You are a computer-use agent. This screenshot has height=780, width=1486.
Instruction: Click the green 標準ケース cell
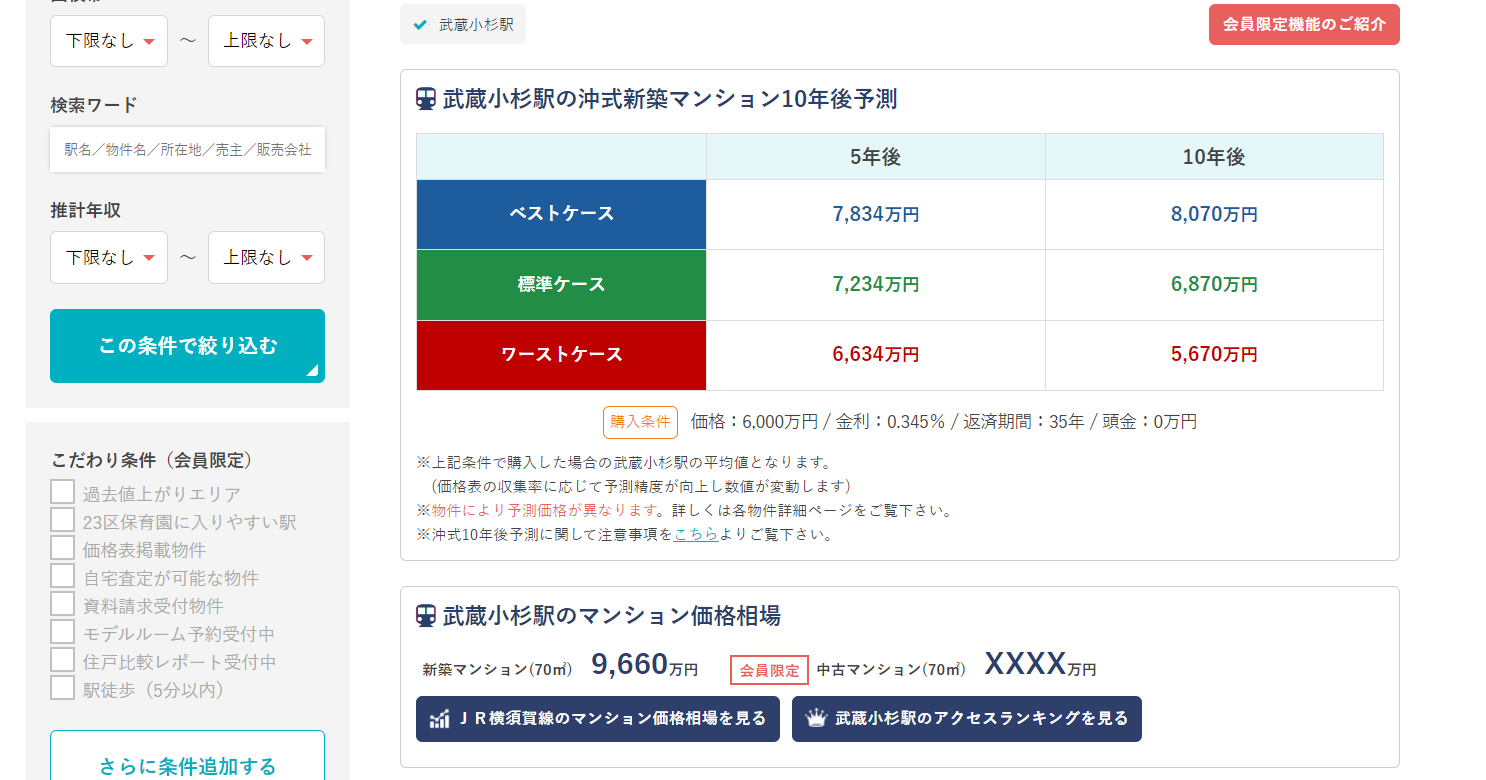click(x=562, y=284)
